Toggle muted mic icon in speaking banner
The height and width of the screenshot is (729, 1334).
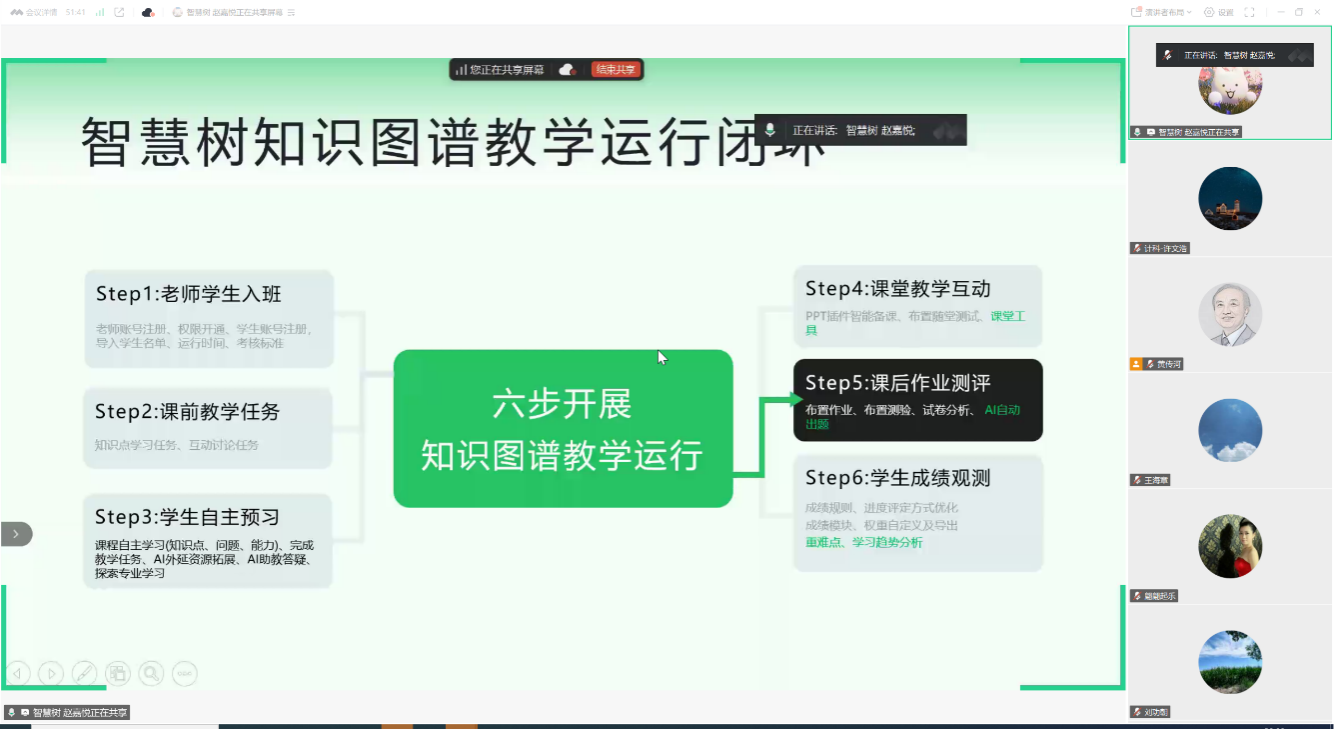tap(770, 130)
